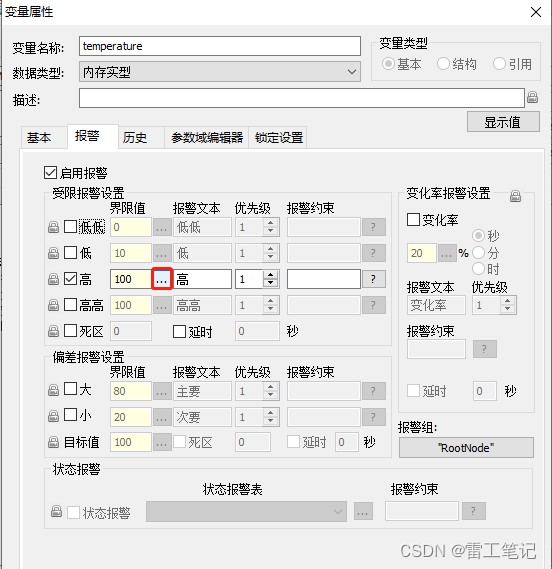Click lock icon beside 状态报警 checkbox

tap(56, 511)
